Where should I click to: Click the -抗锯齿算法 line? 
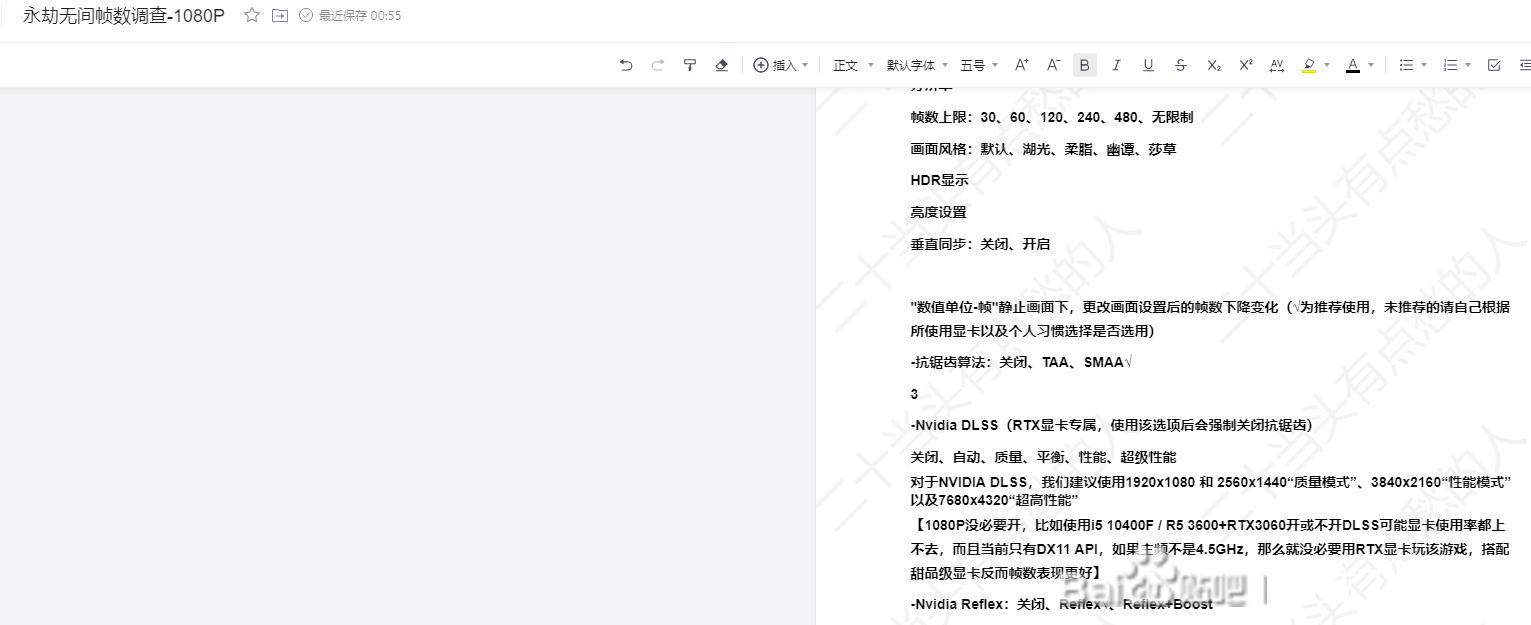coord(1021,362)
